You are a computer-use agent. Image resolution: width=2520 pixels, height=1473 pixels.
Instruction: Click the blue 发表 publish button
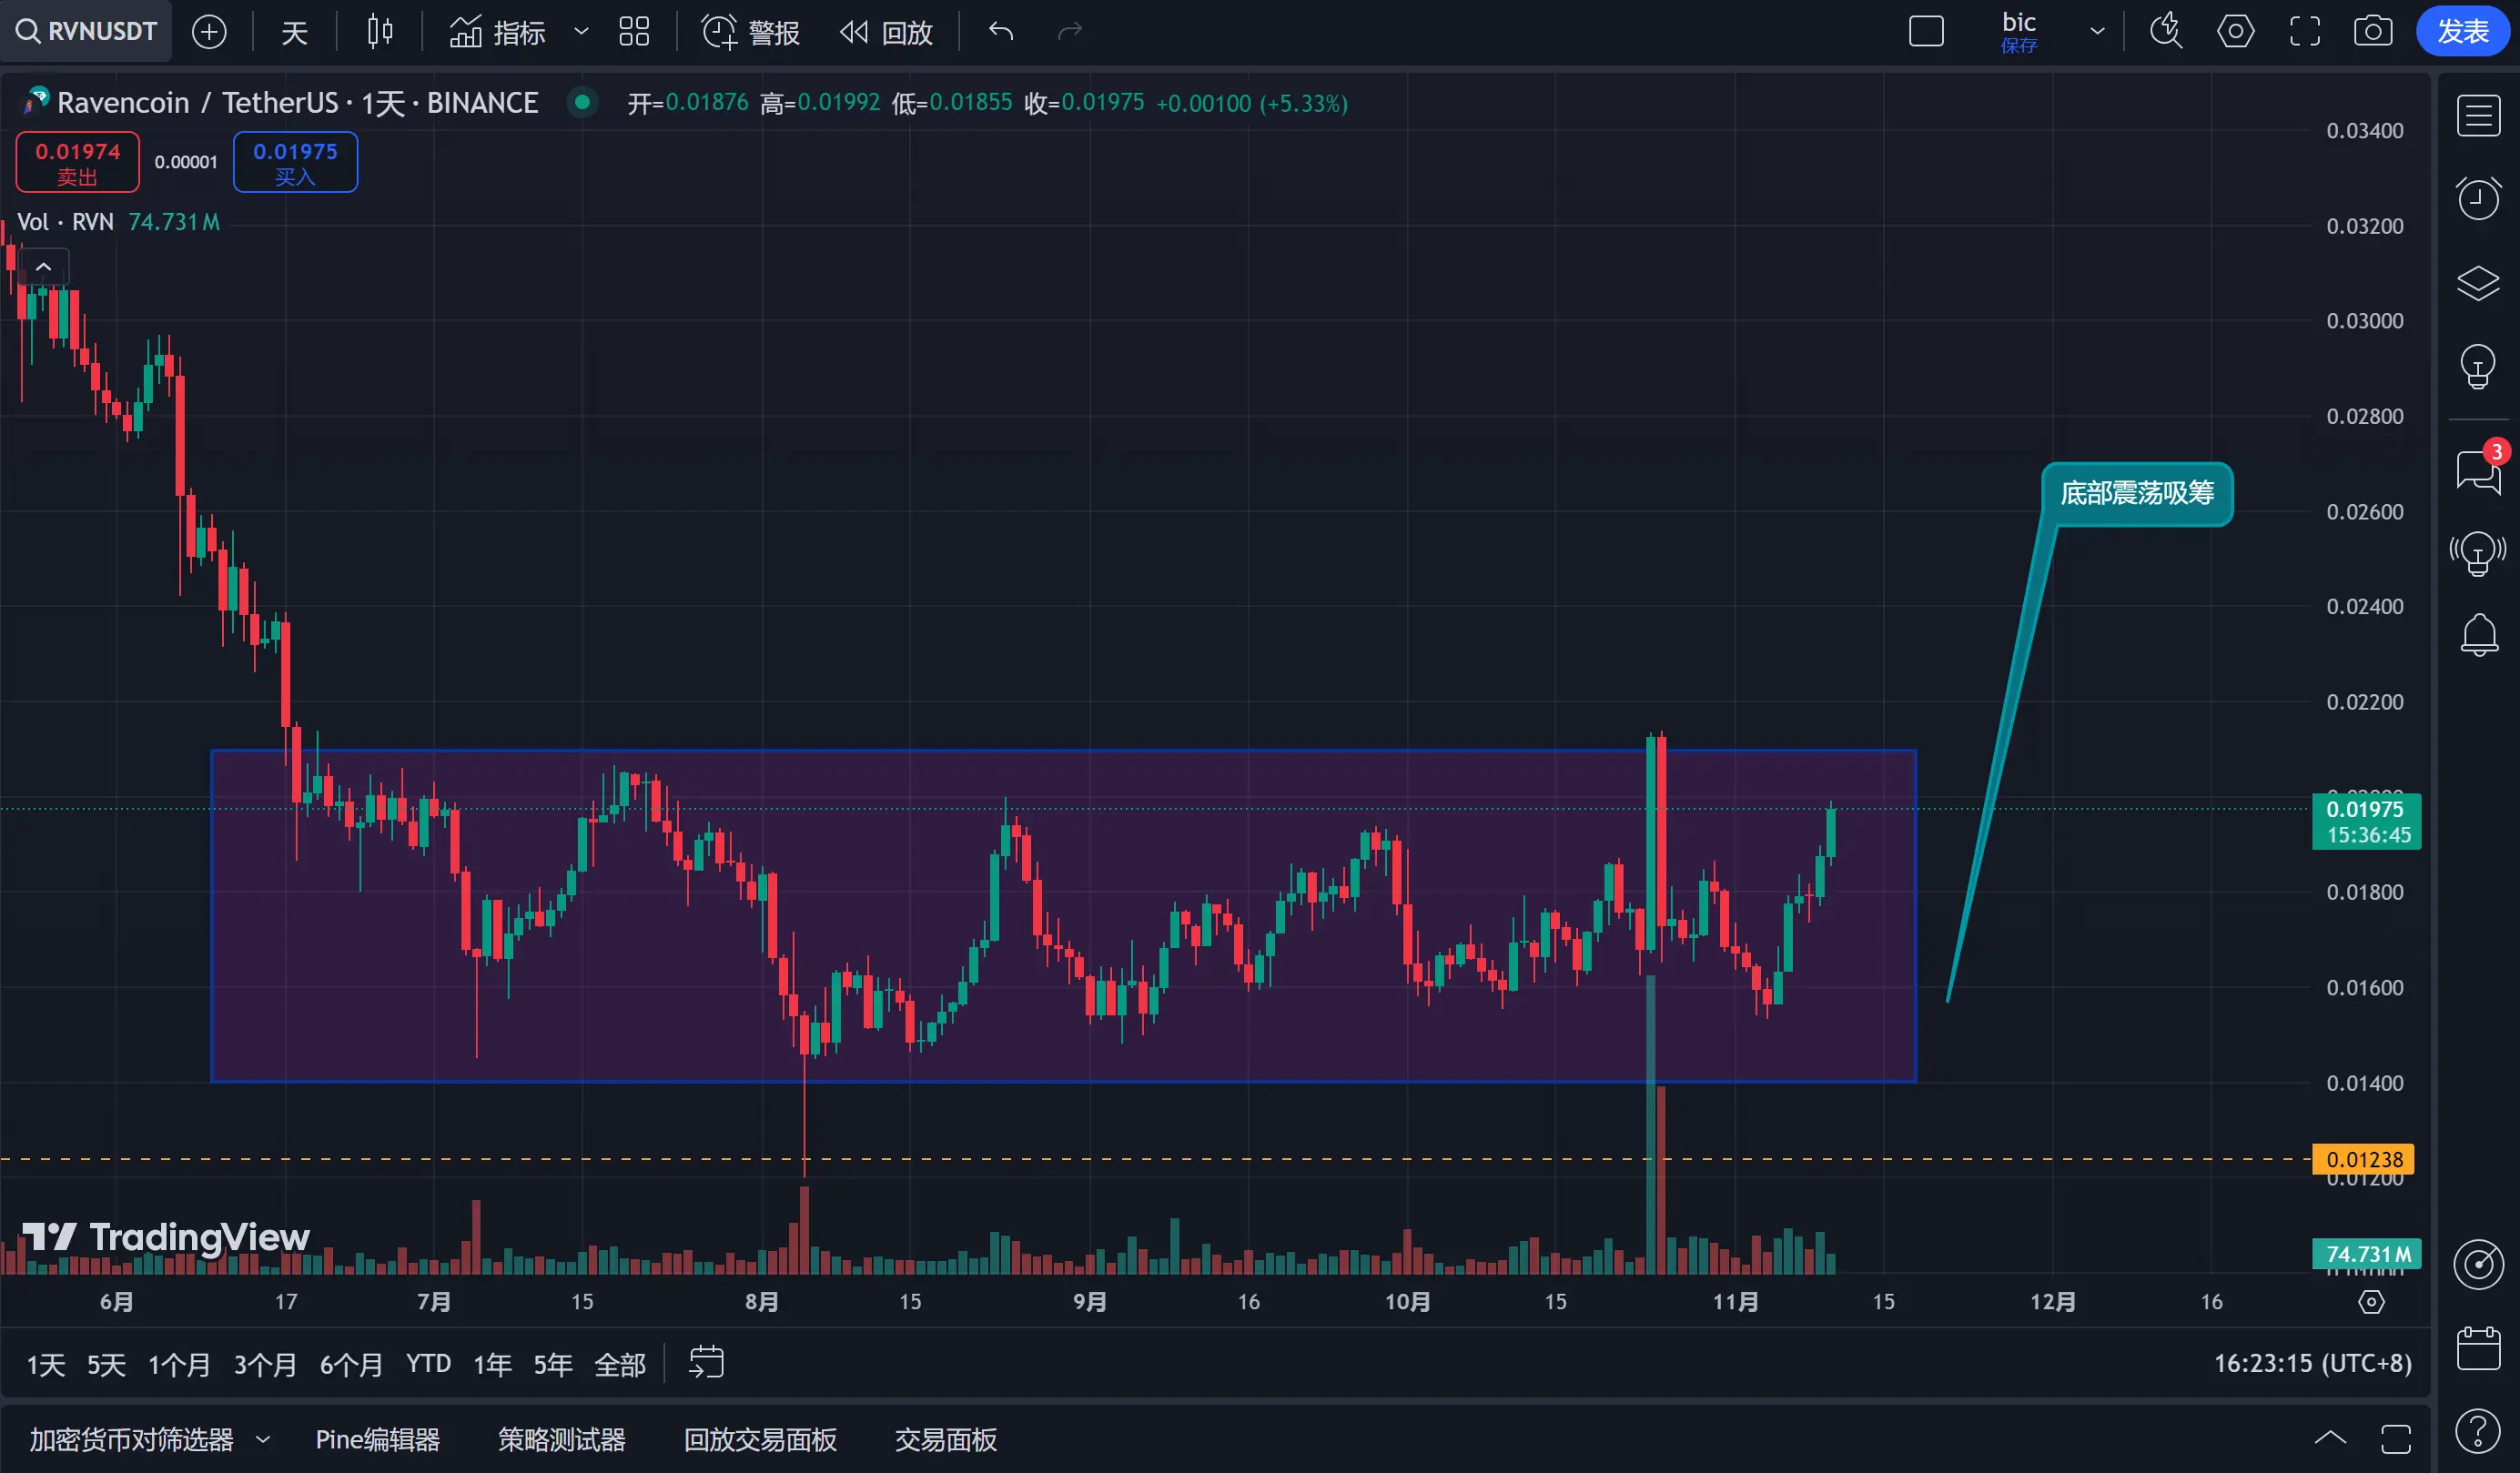click(x=2461, y=32)
